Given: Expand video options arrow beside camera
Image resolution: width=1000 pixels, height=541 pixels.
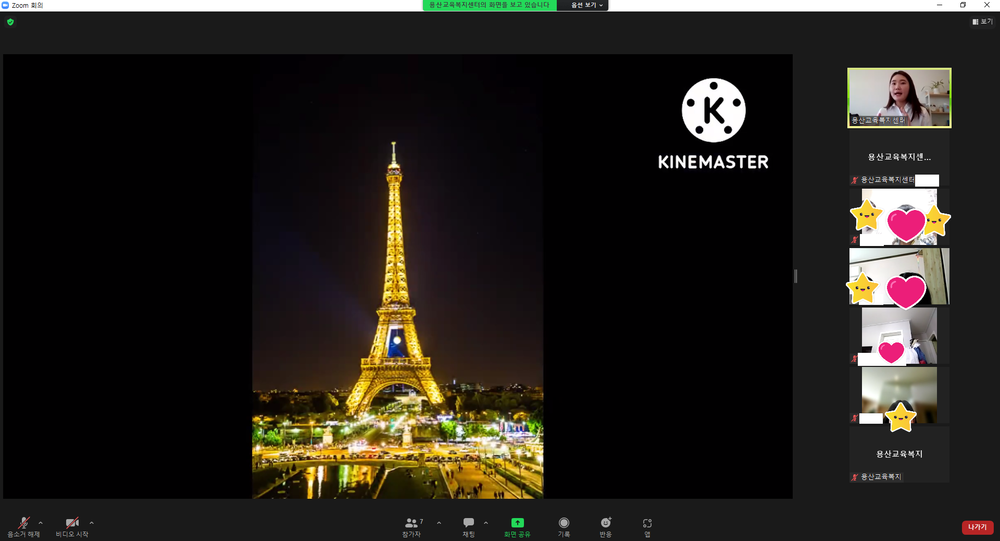Looking at the screenshot, I should coord(91,523).
